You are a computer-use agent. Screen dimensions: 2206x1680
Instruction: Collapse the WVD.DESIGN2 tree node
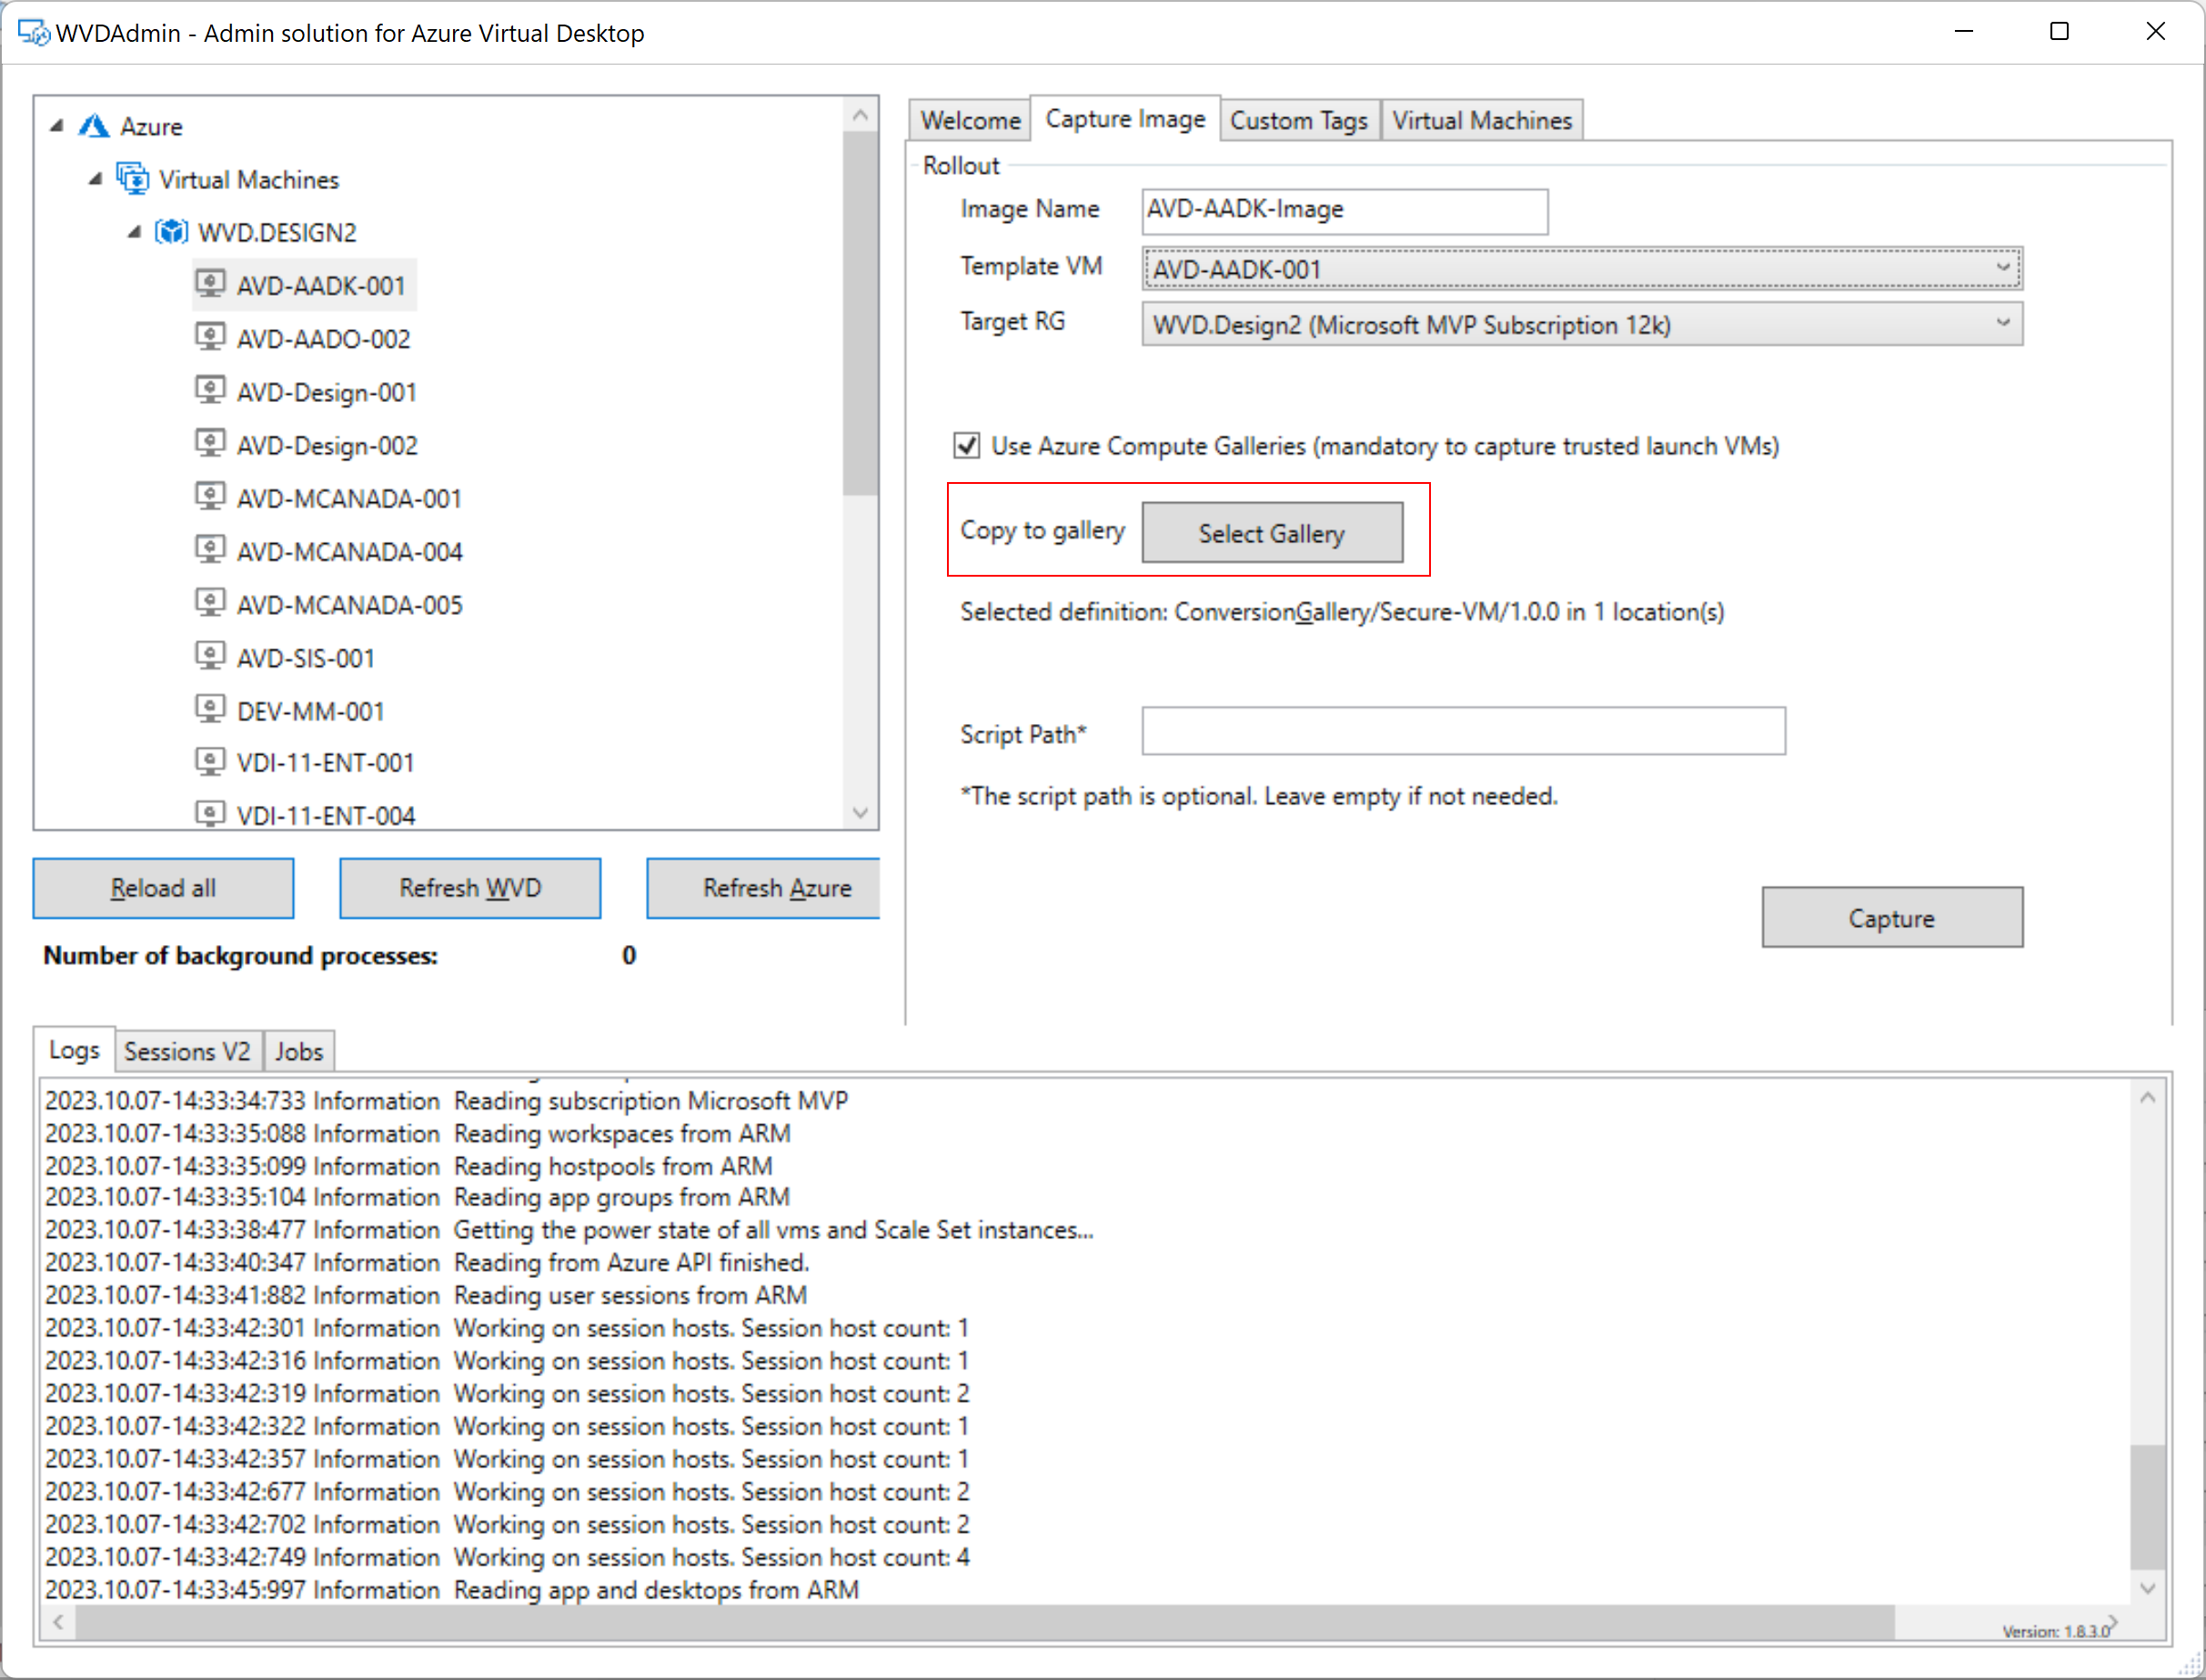[x=134, y=232]
